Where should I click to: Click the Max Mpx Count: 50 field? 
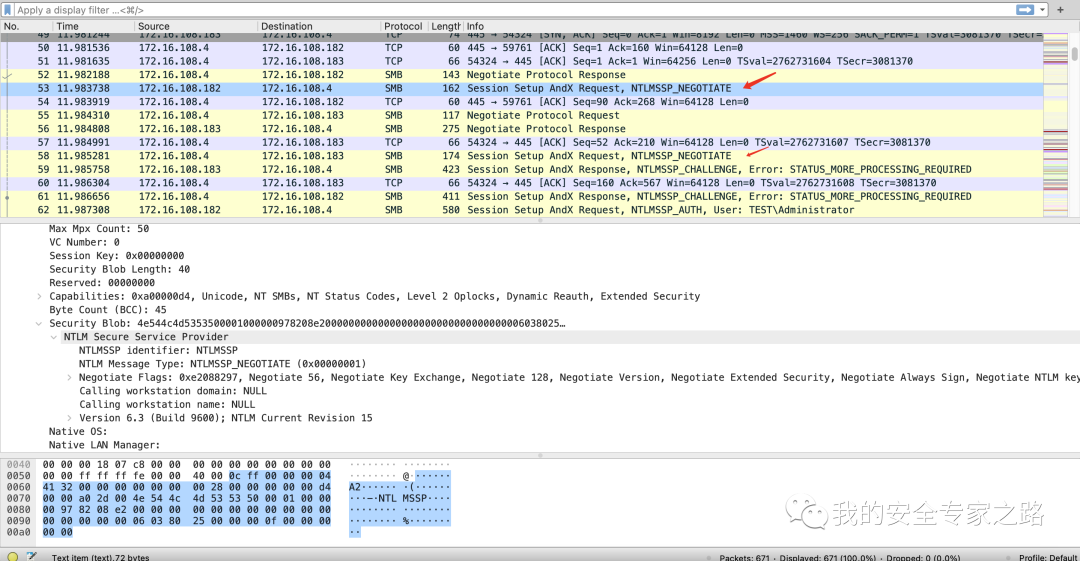99,229
